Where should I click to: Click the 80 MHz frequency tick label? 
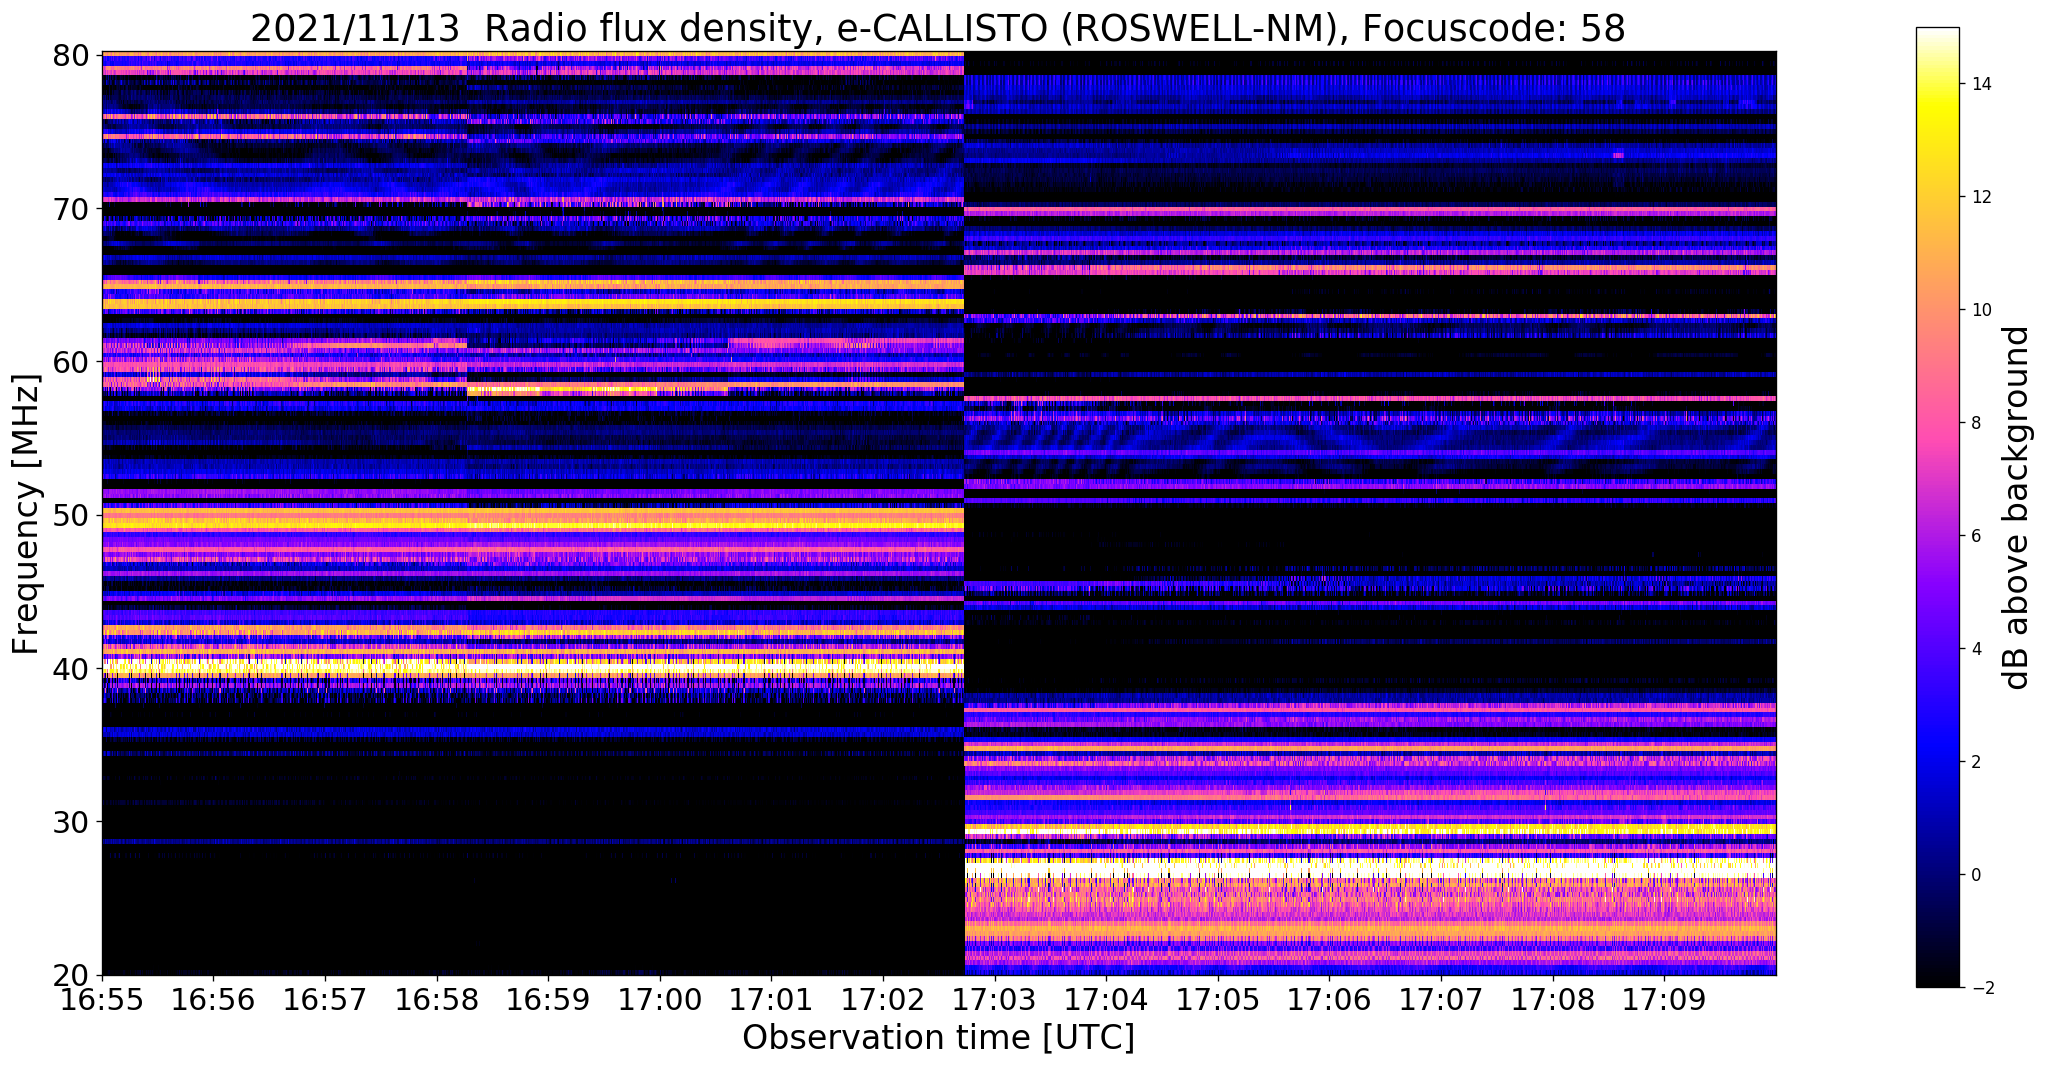point(70,55)
